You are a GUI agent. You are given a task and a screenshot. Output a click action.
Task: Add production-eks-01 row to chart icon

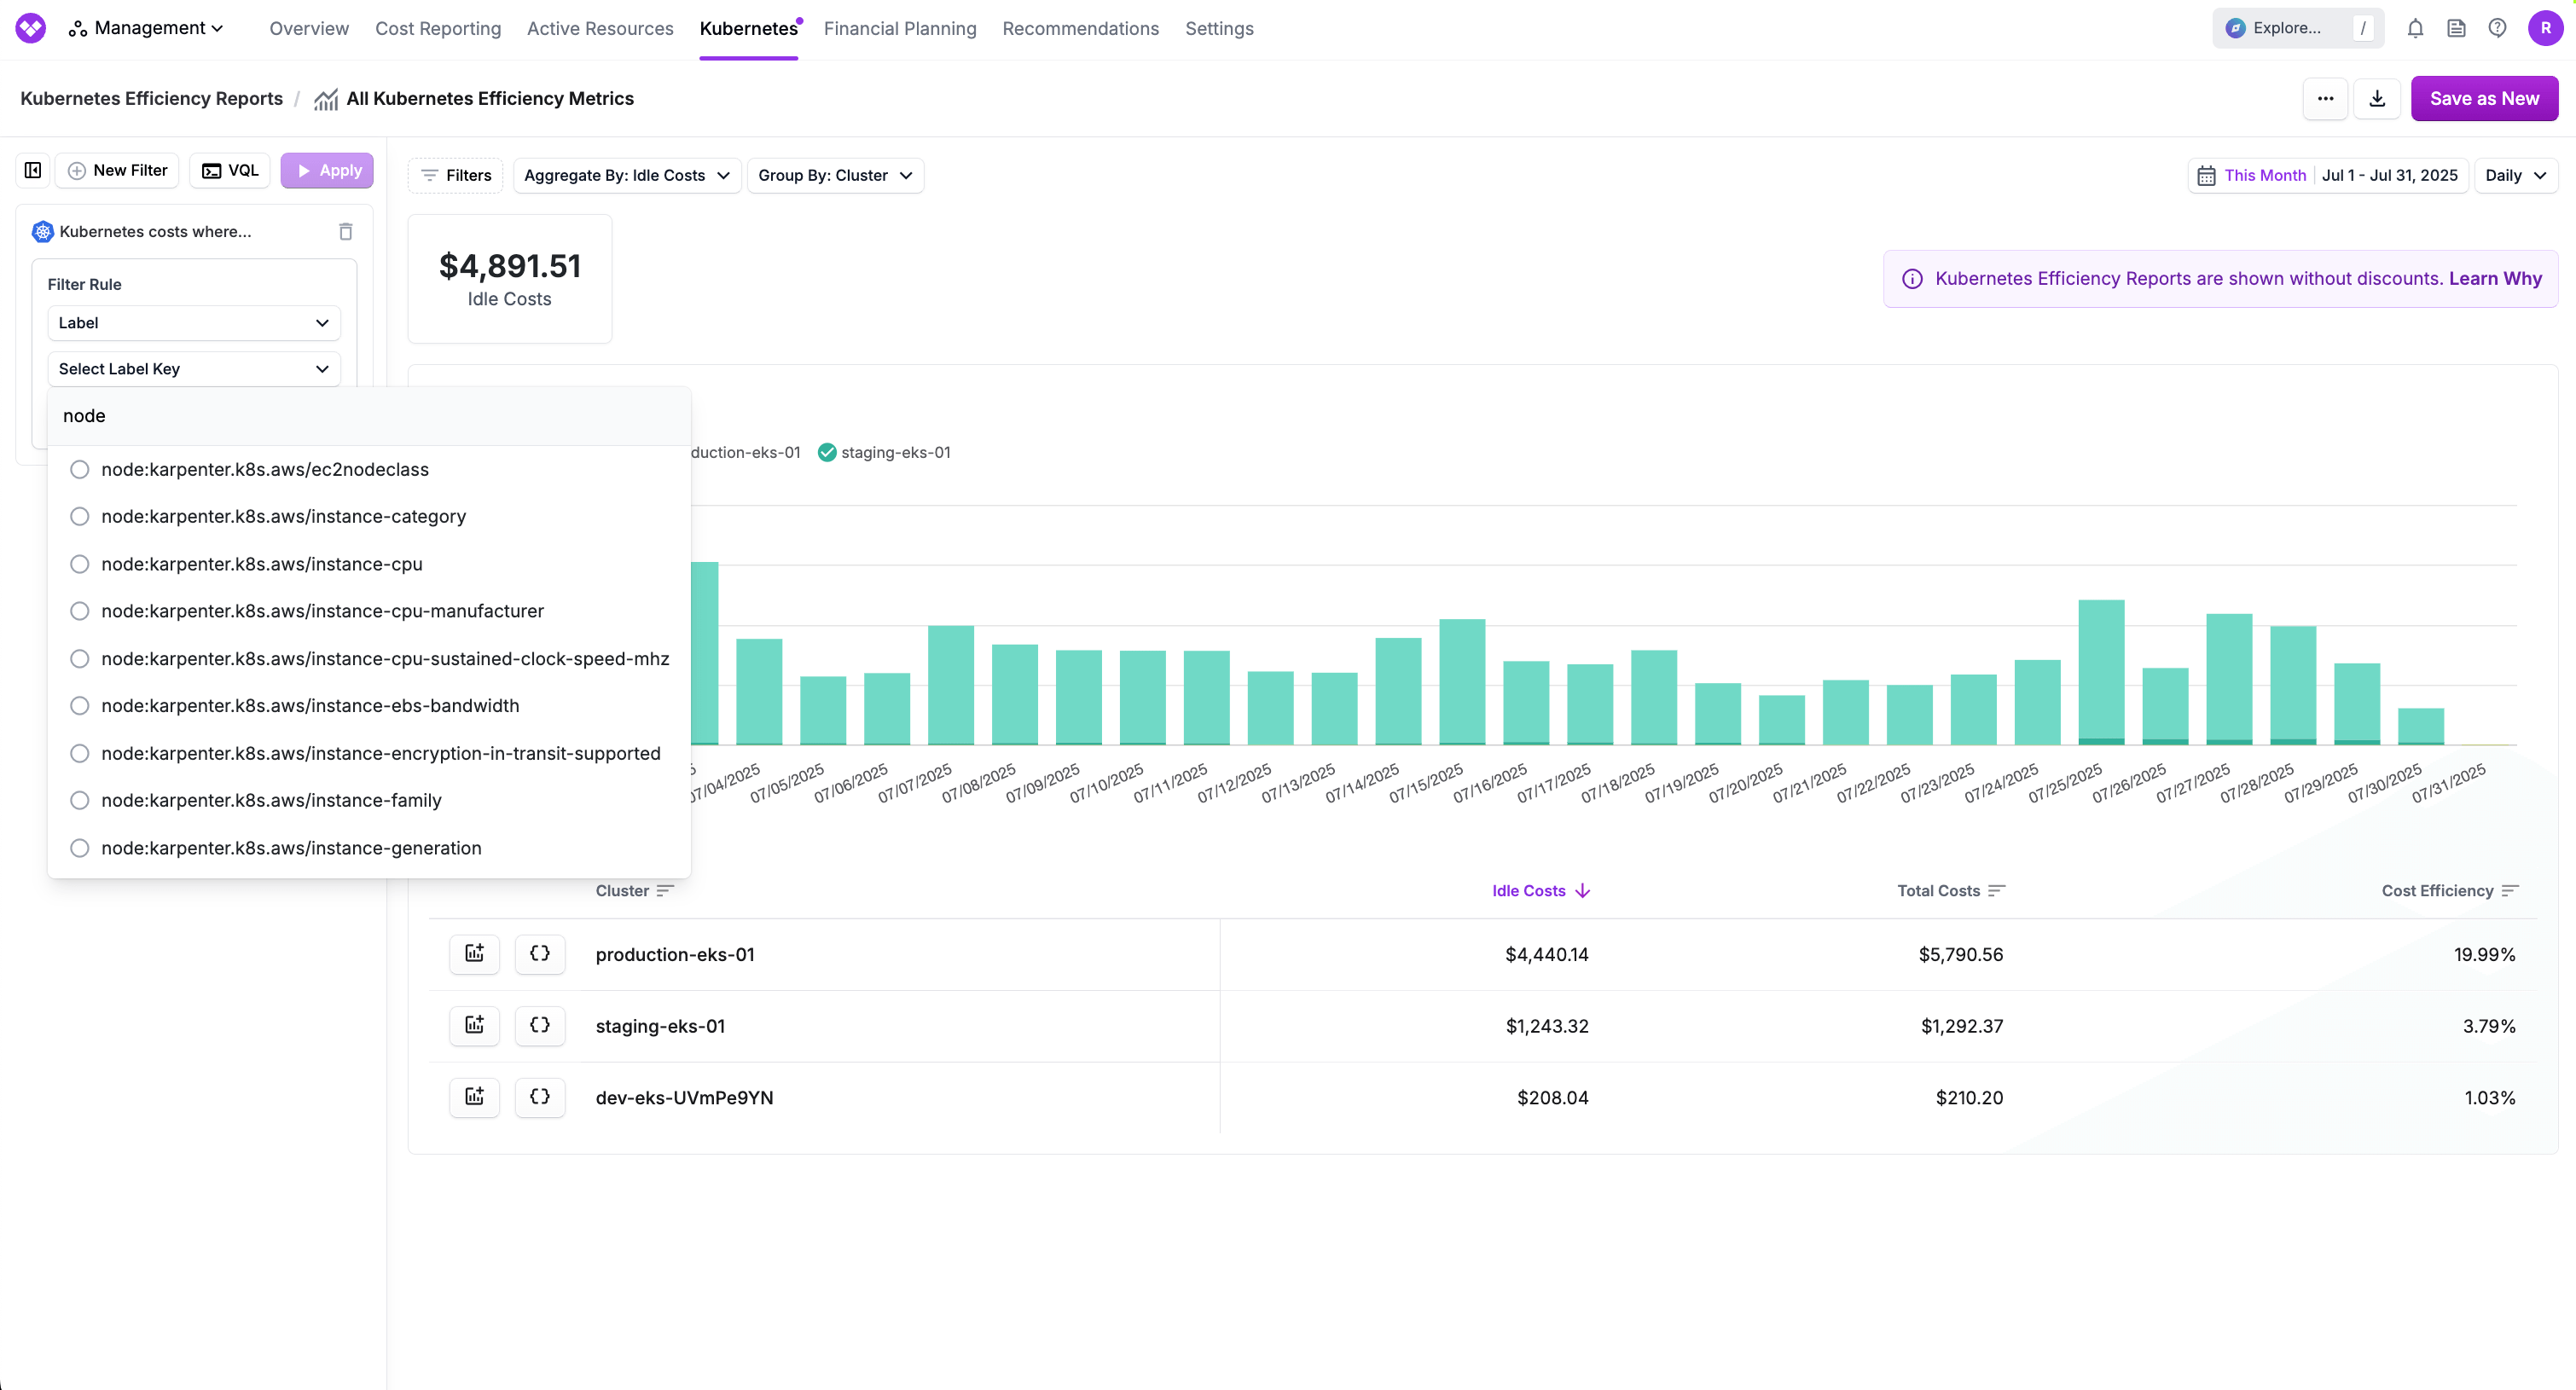click(474, 953)
